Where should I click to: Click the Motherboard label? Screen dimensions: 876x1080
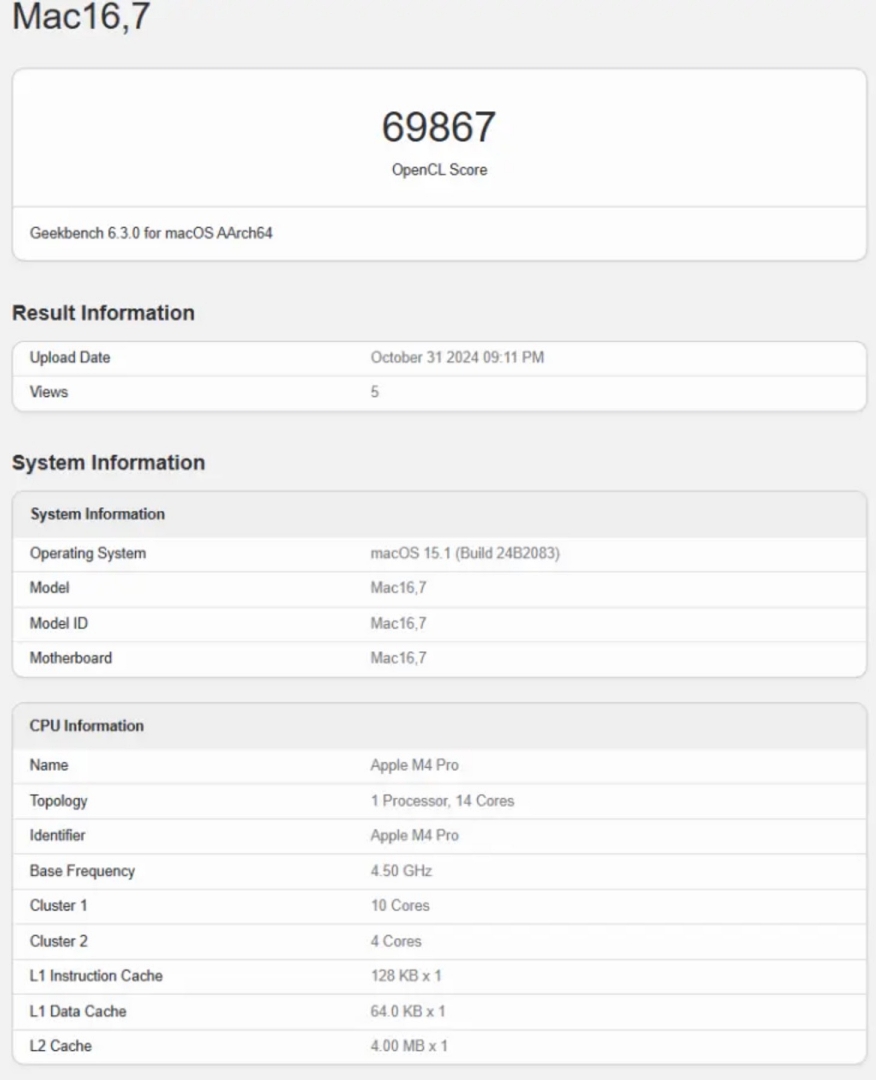pyautogui.click(x=70, y=658)
